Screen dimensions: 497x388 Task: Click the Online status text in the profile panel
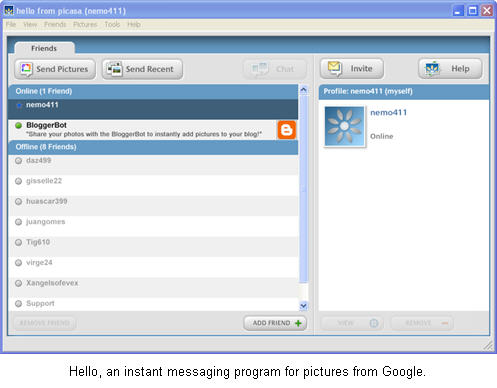(382, 136)
